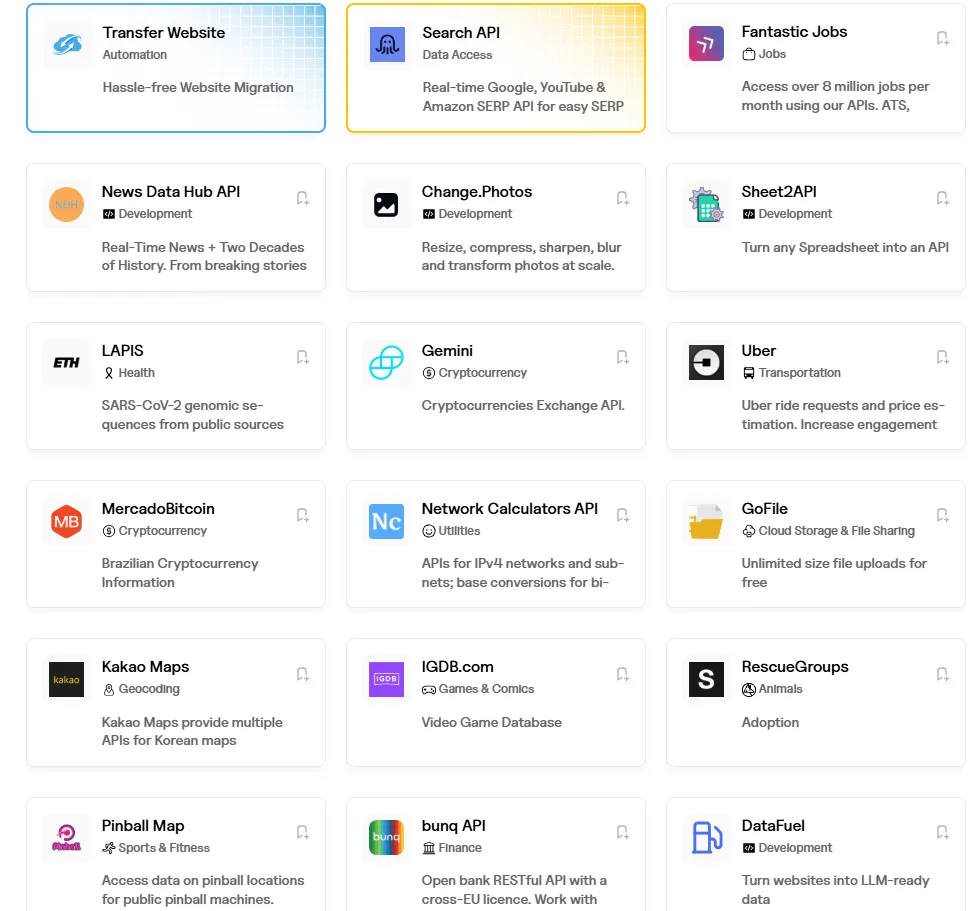The width and height of the screenshot is (978, 911).
Task: Open the Network Calculators API title
Action: tap(510, 508)
